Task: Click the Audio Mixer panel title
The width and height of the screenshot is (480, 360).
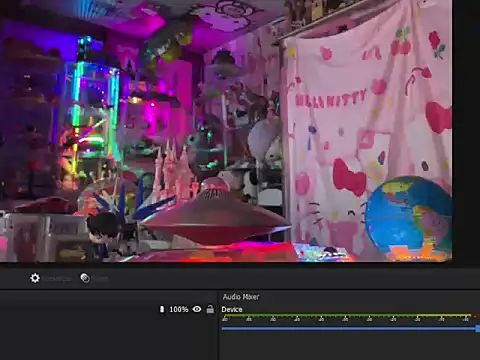Action: pos(241,297)
